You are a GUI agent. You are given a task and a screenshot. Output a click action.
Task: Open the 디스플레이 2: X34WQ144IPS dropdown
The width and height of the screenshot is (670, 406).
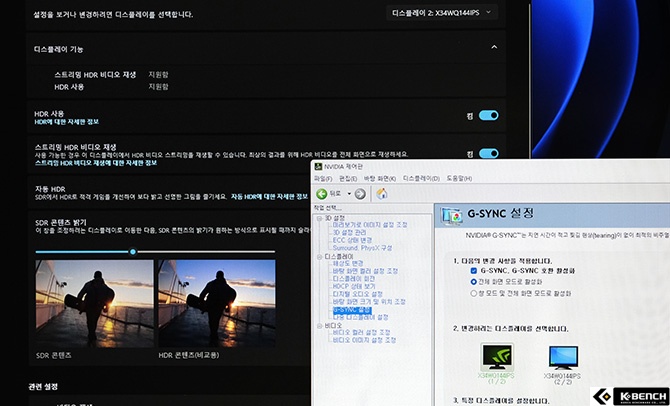click(442, 13)
